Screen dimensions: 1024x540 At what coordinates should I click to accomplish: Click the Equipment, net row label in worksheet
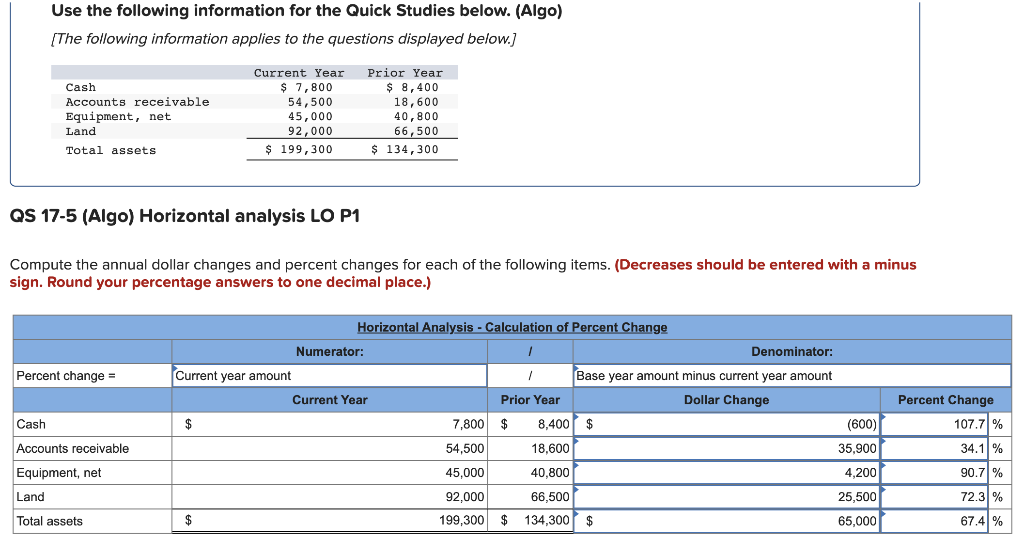tap(59, 473)
